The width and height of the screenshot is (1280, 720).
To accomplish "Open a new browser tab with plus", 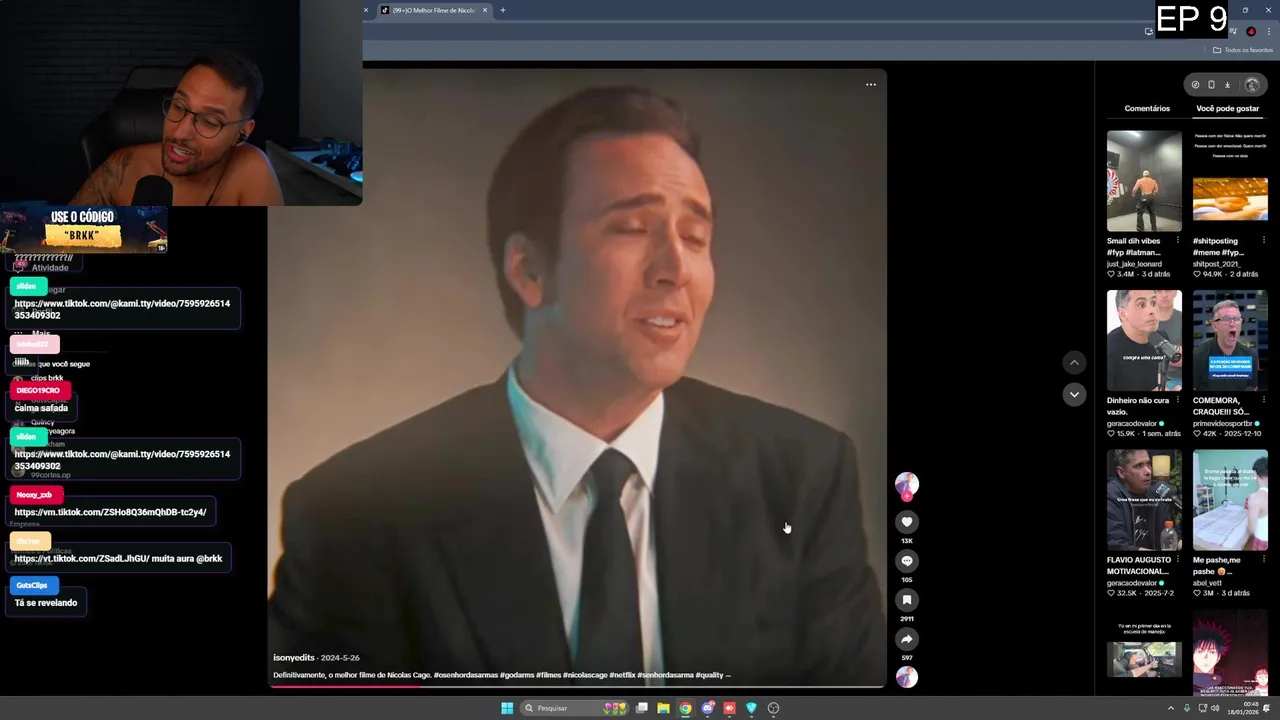I will coord(503,10).
